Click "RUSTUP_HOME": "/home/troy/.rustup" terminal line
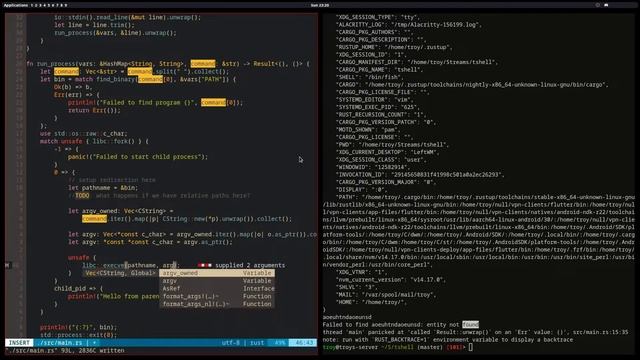Screen dimensions: 640x360 394,47
